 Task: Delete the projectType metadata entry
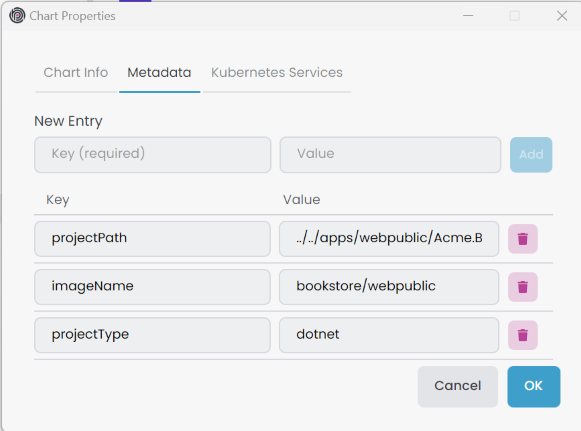(522, 335)
